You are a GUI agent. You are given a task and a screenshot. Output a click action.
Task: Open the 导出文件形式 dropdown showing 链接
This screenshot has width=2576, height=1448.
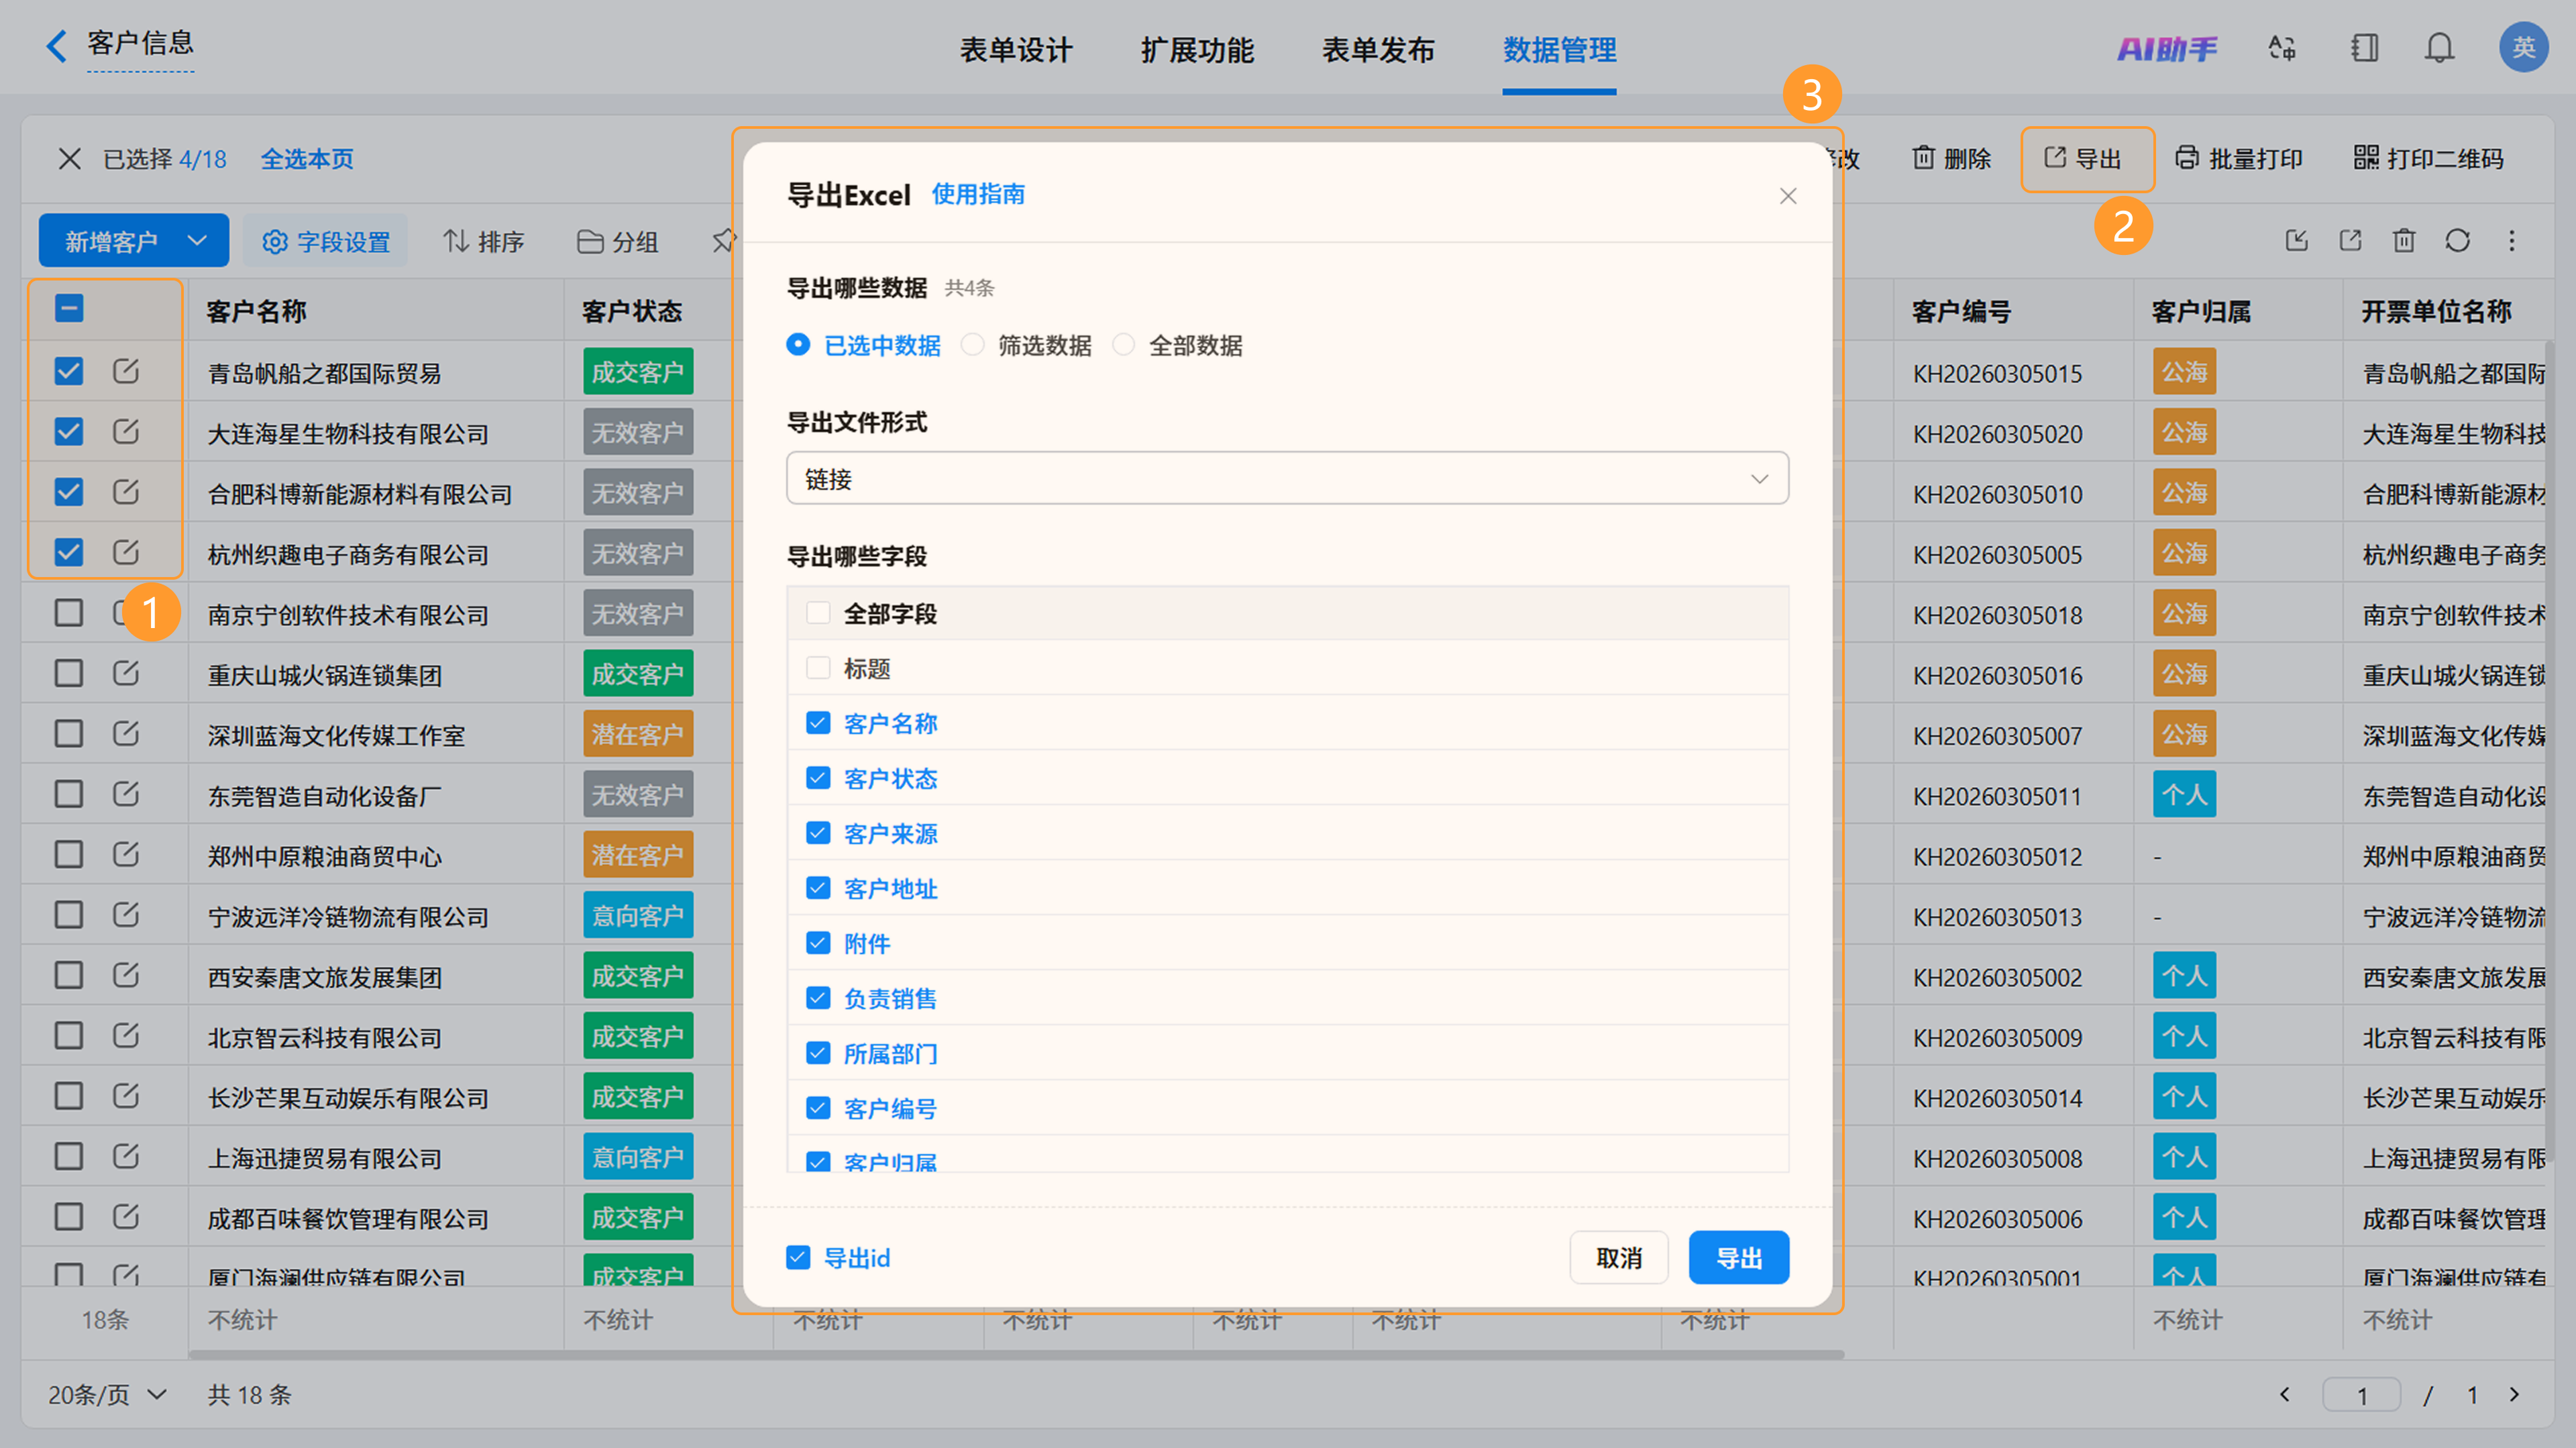(x=1287, y=478)
